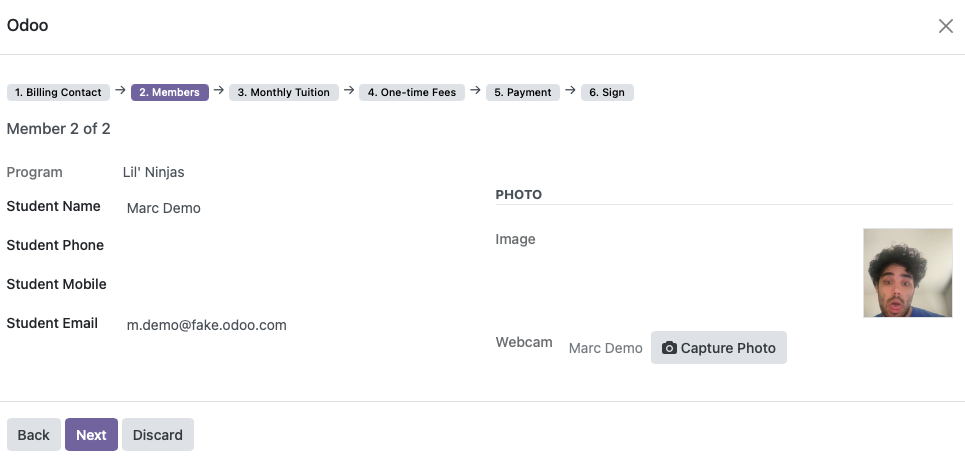Focus the empty Student Mobile field

pos(302,285)
